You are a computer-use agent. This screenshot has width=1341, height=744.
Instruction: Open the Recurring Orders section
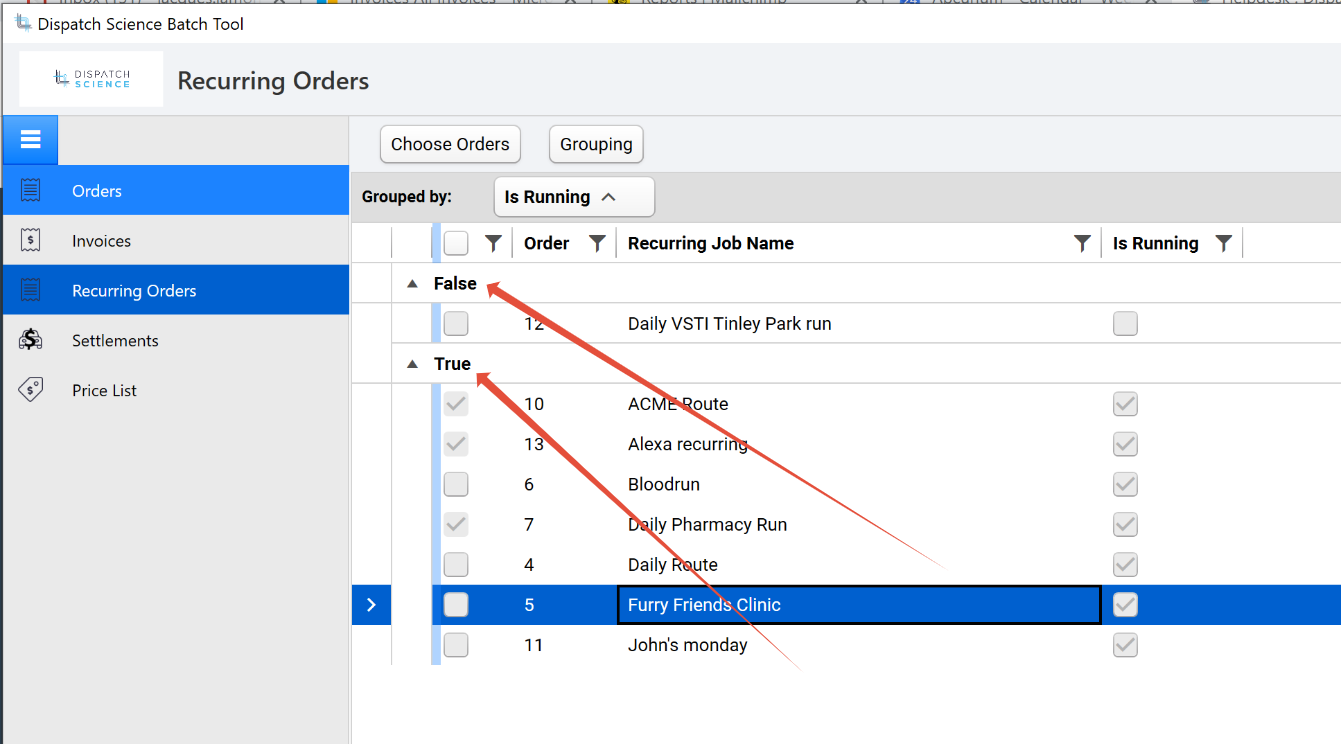pos(176,290)
